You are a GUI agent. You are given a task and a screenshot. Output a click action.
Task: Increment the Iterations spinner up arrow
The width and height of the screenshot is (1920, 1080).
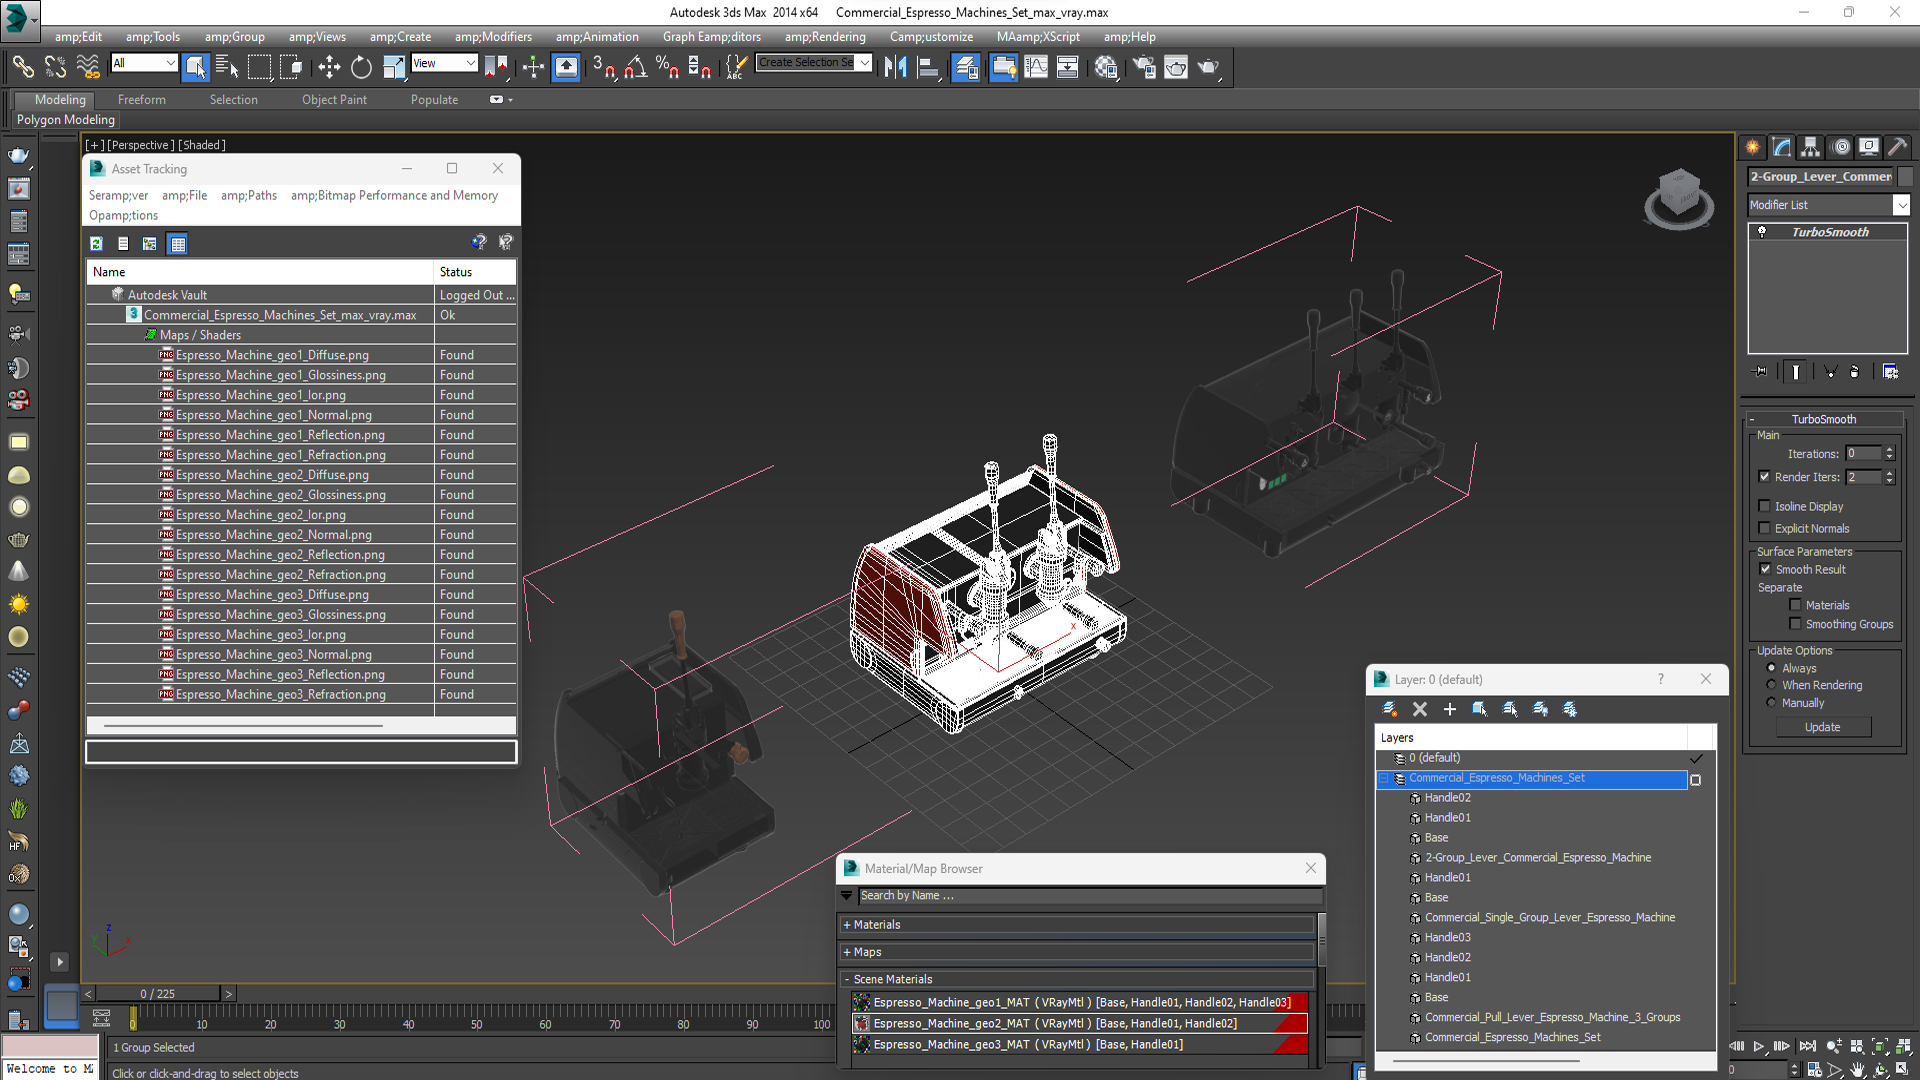click(x=1890, y=450)
